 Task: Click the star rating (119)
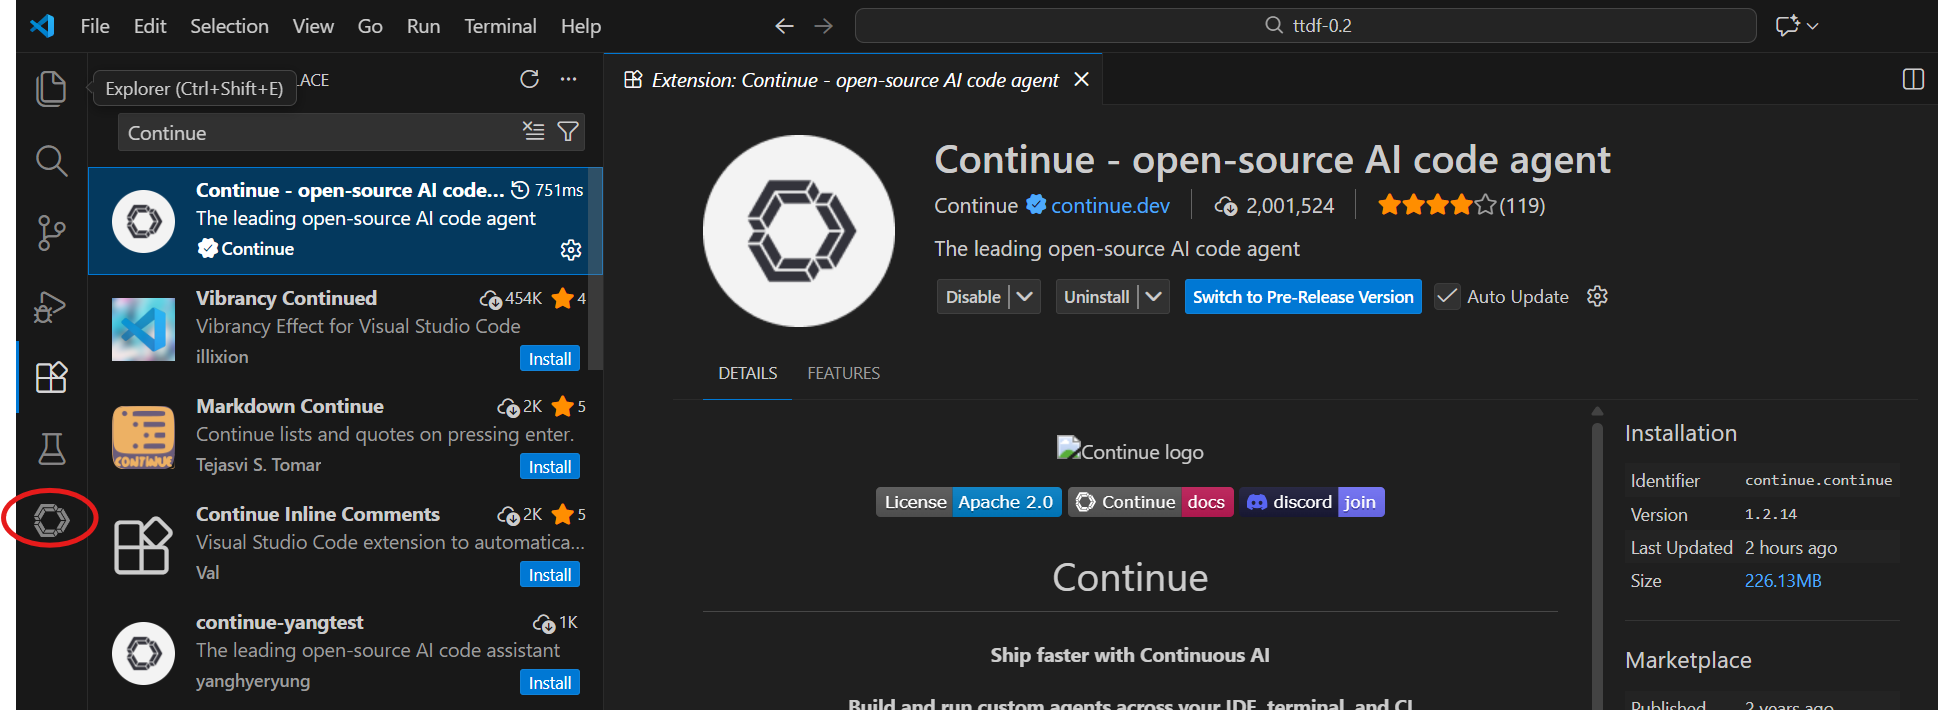[x=1461, y=205]
